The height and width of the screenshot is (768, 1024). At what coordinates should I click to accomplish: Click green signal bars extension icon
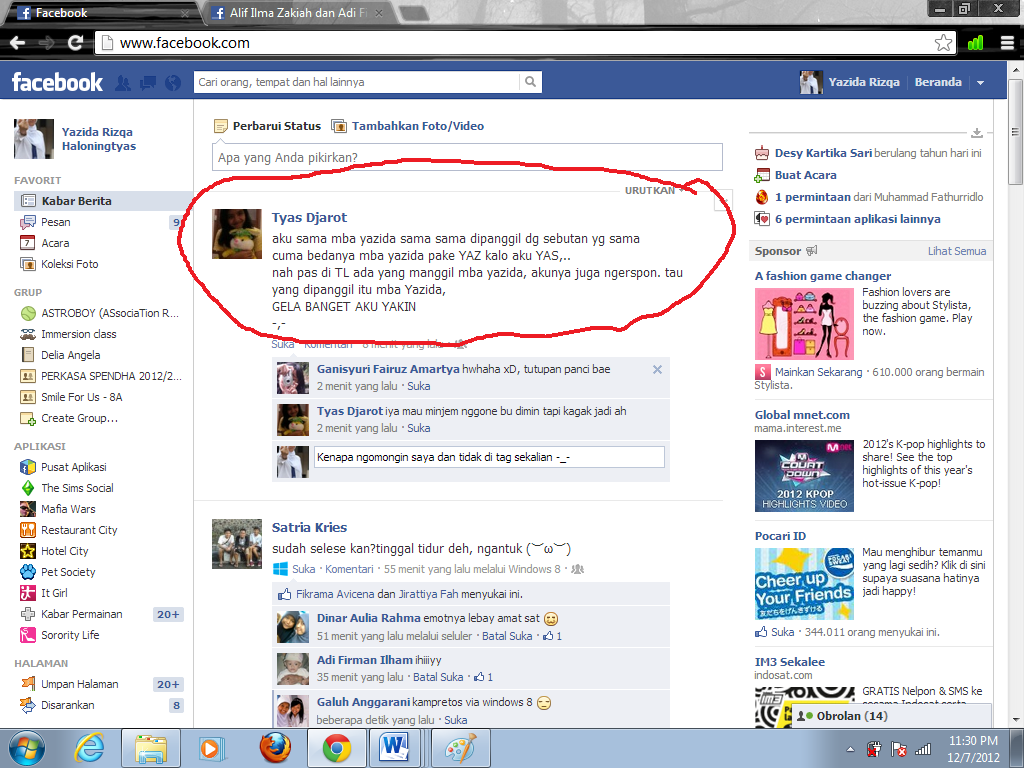(975, 43)
